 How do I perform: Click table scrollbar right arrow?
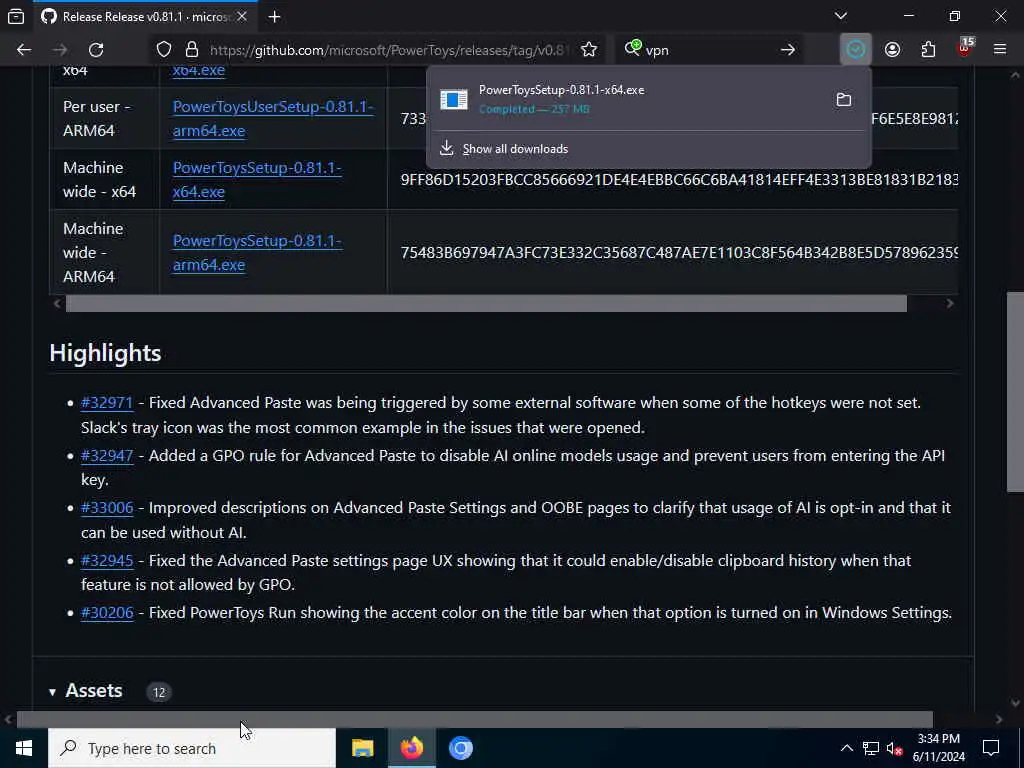click(x=950, y=303)
